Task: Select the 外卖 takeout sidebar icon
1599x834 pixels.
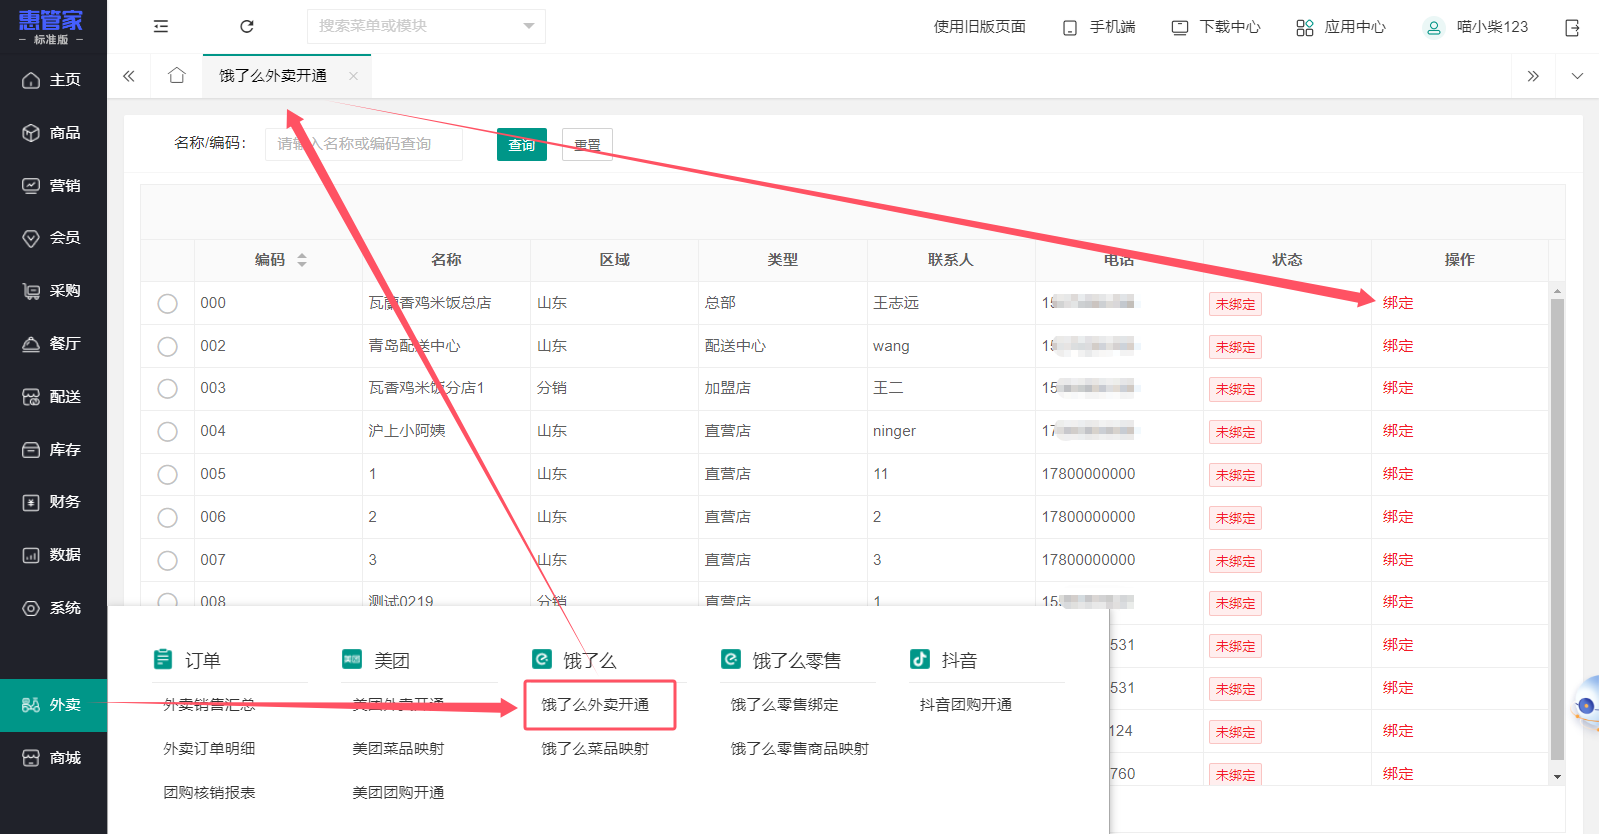Action: pyautogui.click(x=31, y=705)
